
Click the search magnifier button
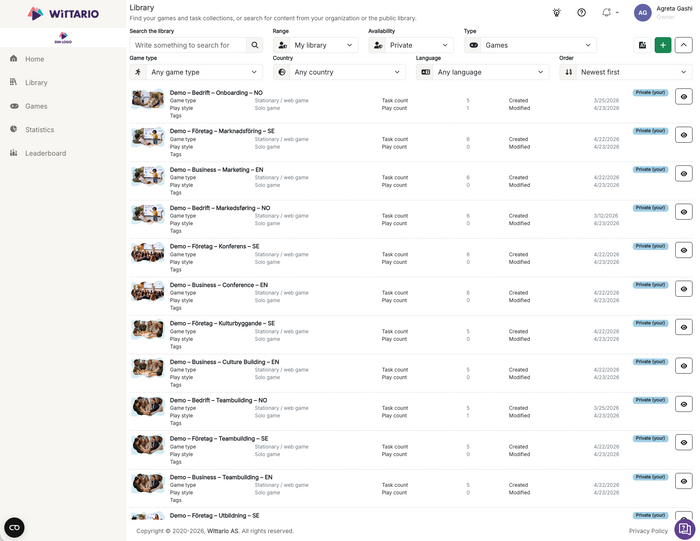(x=255, y=45)
